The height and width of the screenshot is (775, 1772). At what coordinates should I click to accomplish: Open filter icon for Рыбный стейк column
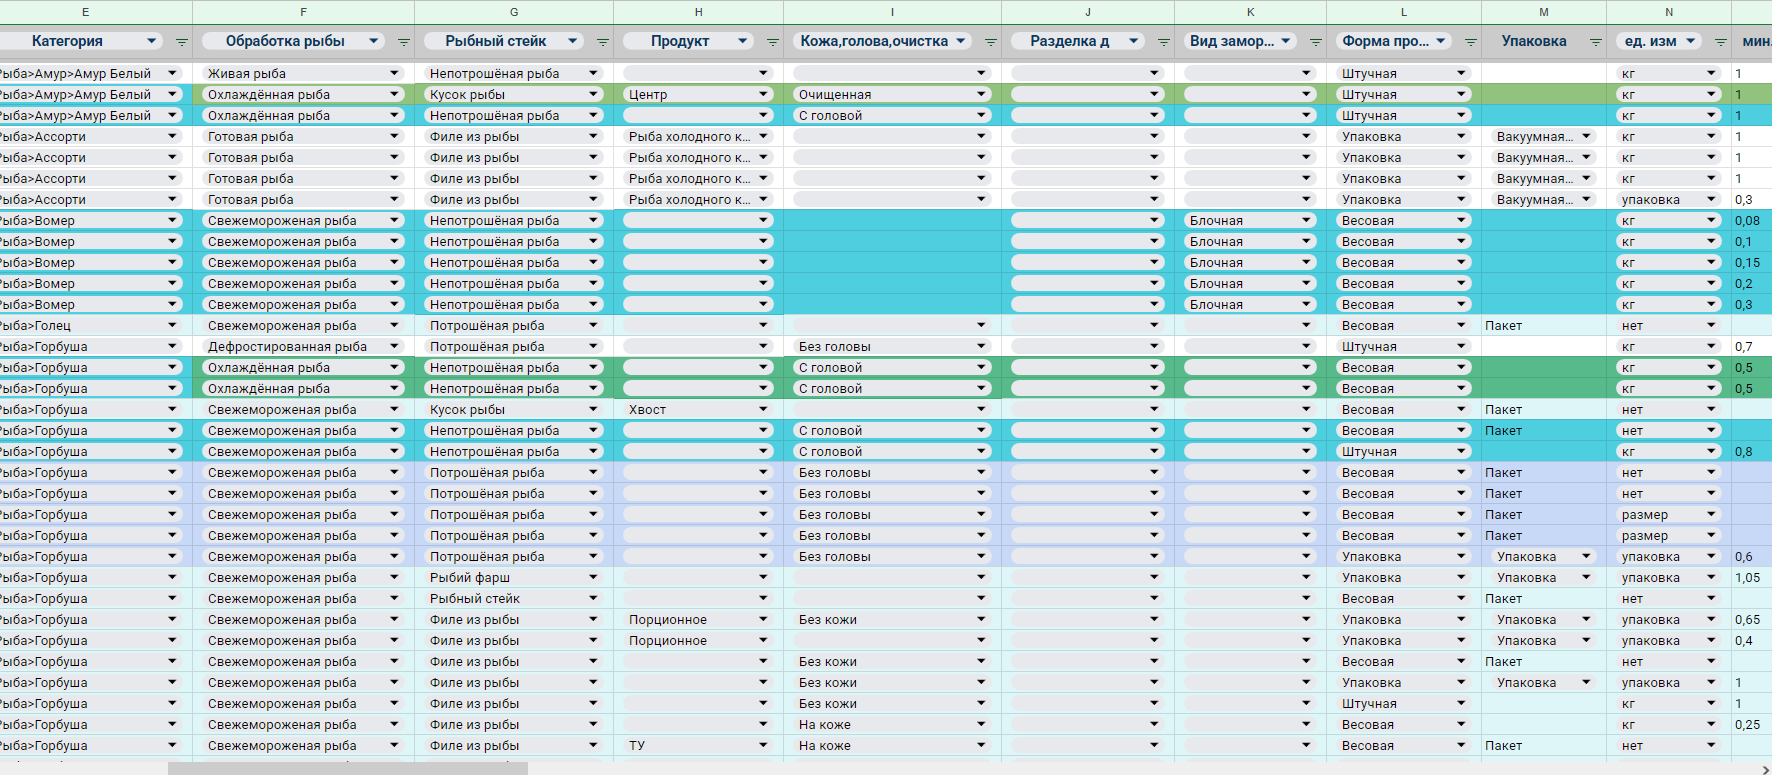(602, 42)
